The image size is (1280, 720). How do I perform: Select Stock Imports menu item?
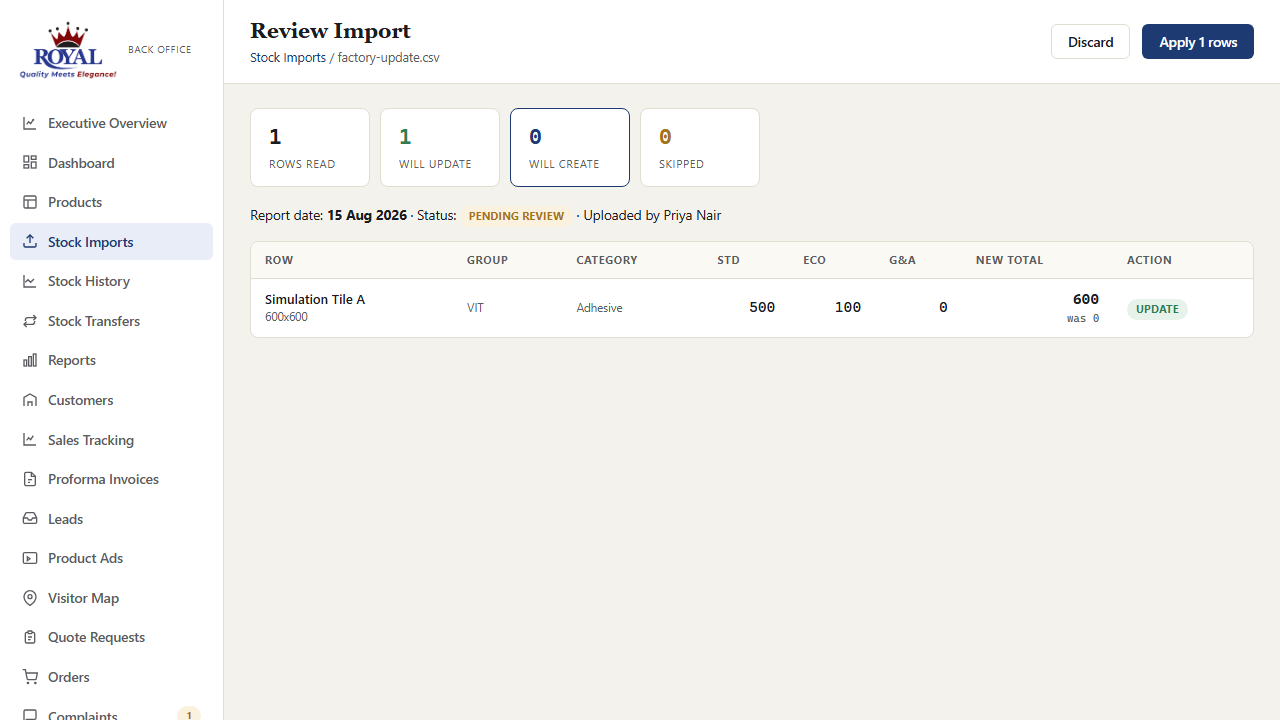[x=111, y=242]
